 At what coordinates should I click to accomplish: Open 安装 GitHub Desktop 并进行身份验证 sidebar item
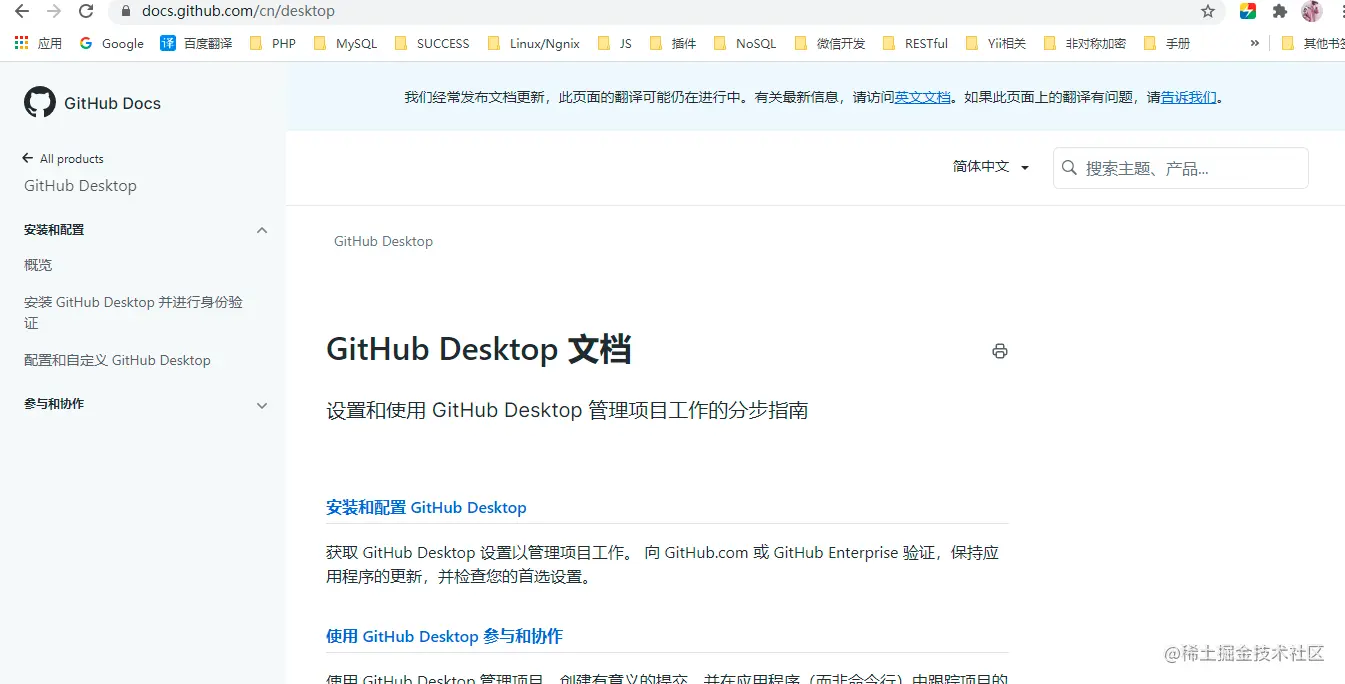tap(133, 312)
